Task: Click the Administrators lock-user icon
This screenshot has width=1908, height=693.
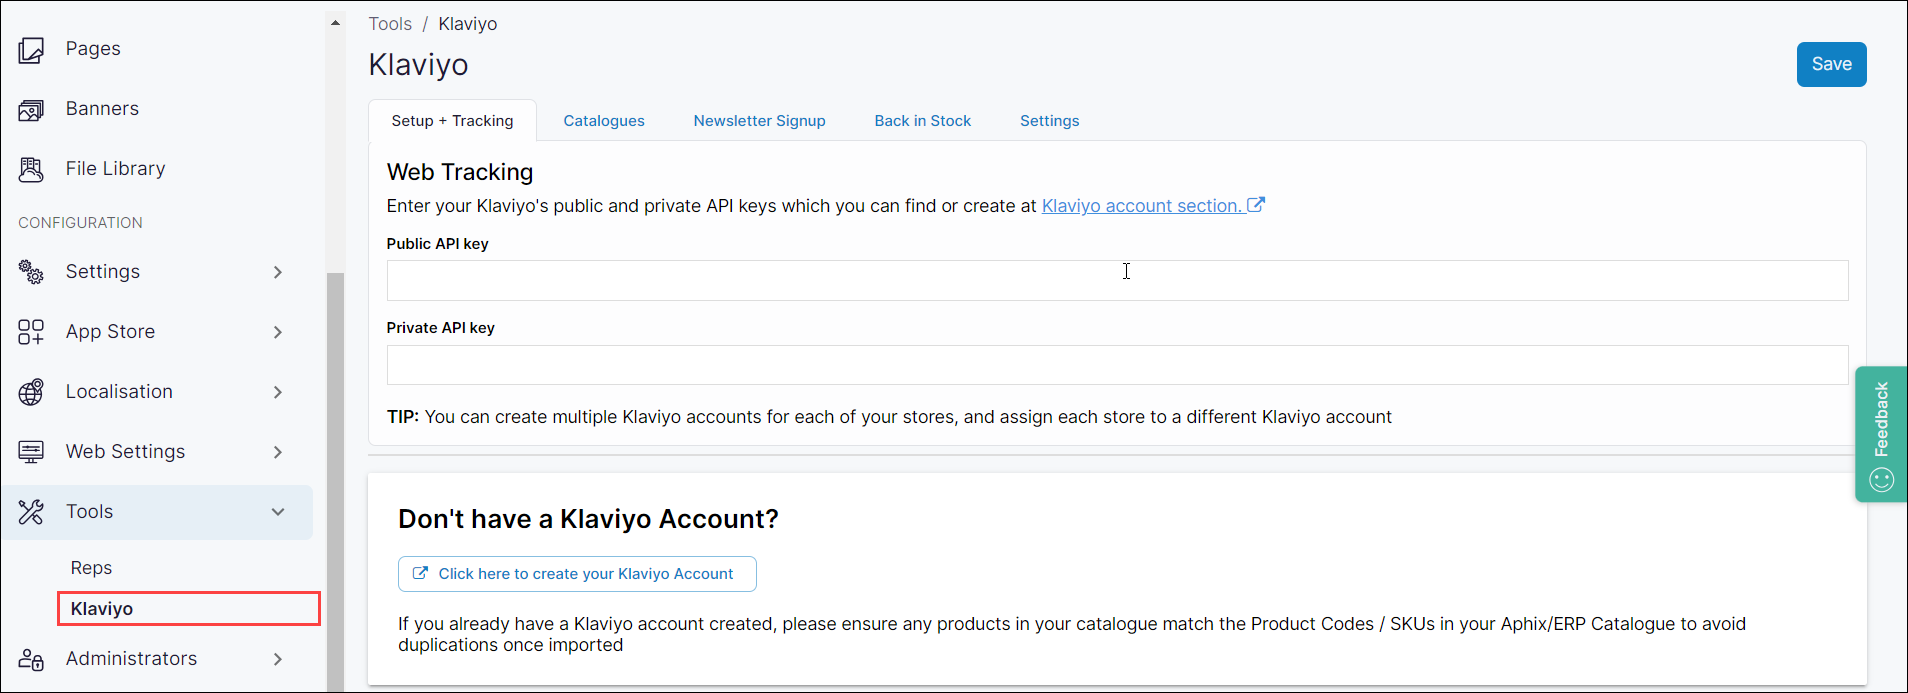Action: 31,659
